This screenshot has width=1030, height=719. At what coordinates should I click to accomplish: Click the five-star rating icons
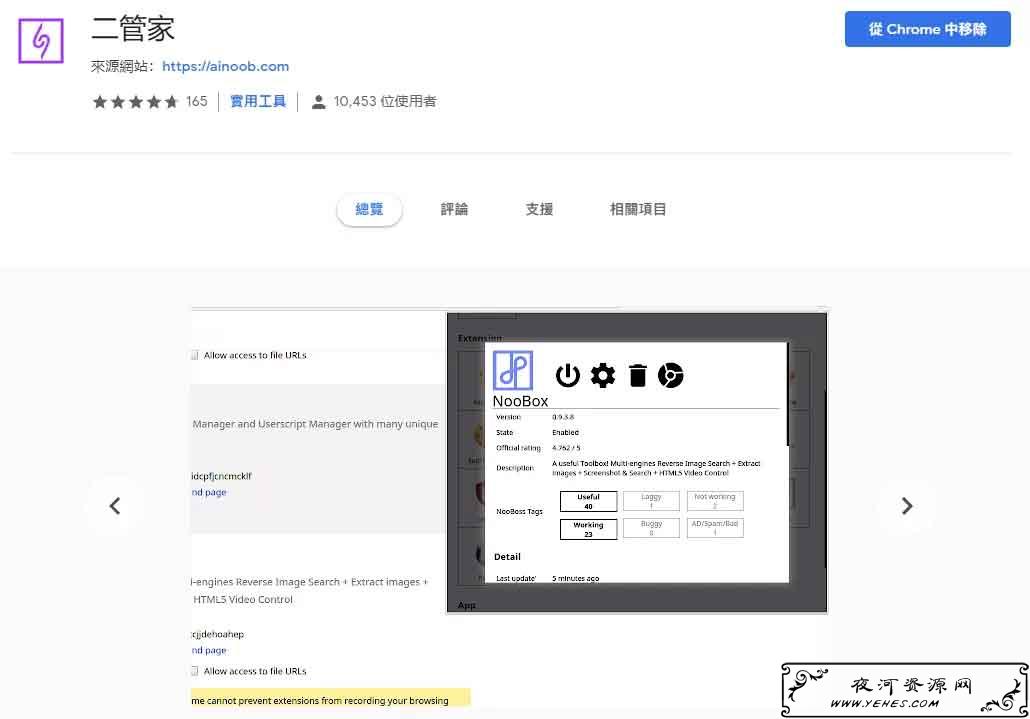tap(135, 102)
